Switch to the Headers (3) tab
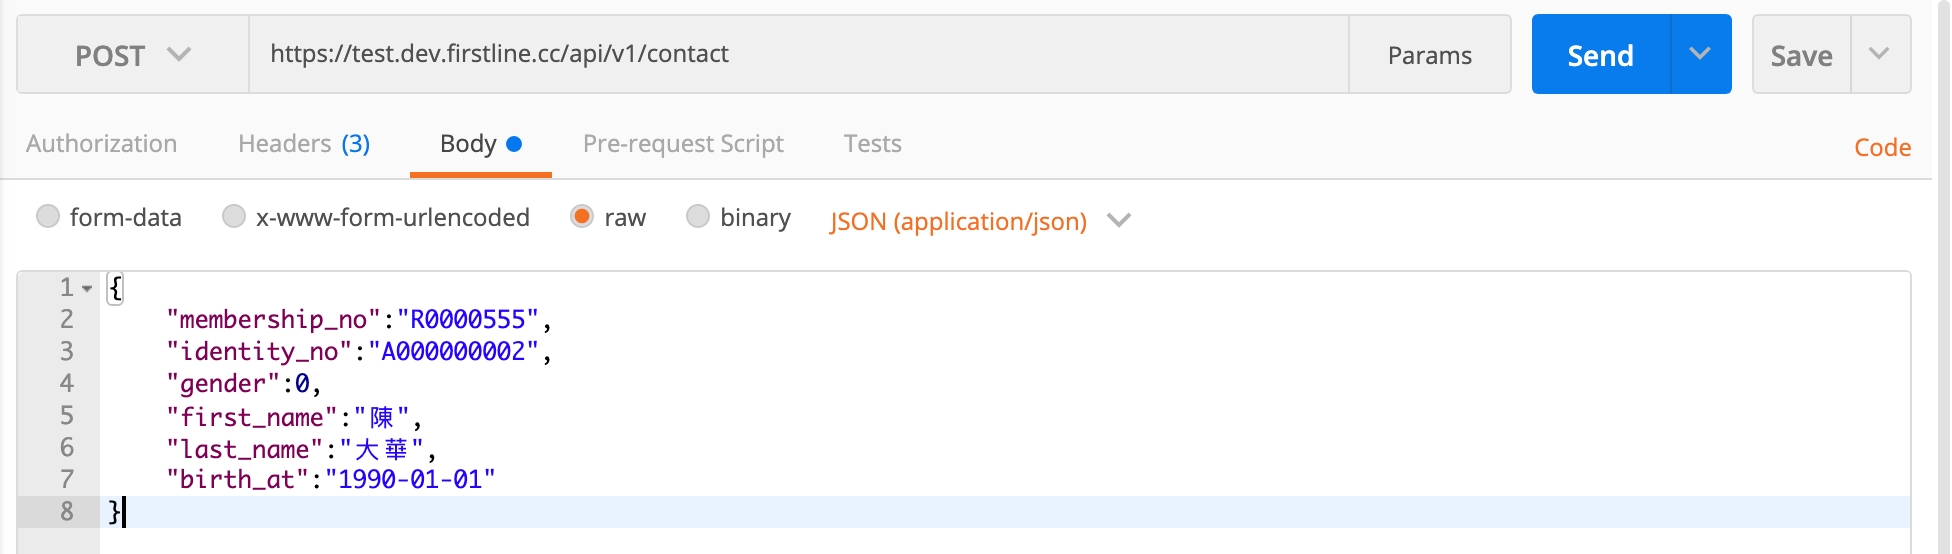Screen dimensions: 1952x554 click(x=304, y=144)
